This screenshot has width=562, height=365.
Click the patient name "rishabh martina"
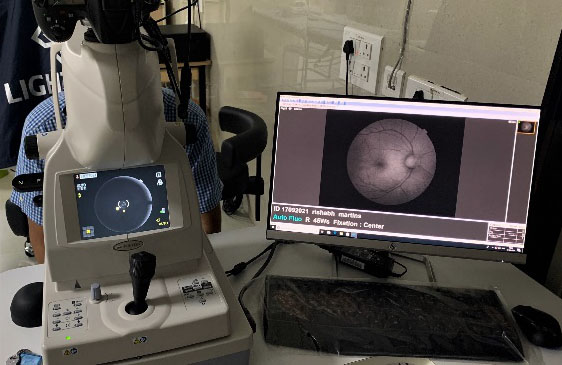click(336, 213)
